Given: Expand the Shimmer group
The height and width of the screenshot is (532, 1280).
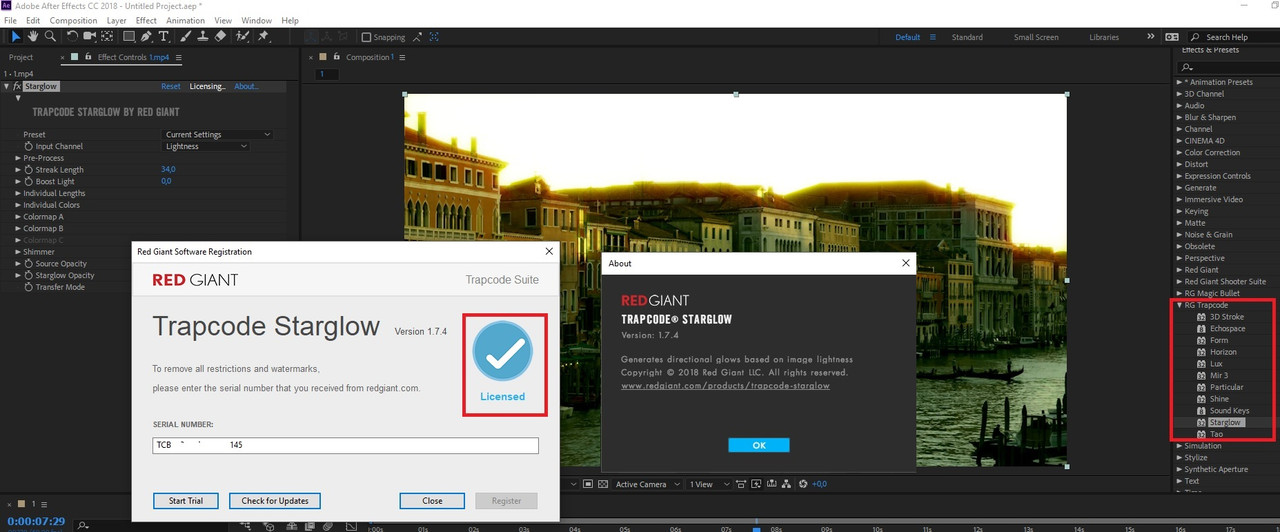Looking at the screenshot, I should point(18,252).
